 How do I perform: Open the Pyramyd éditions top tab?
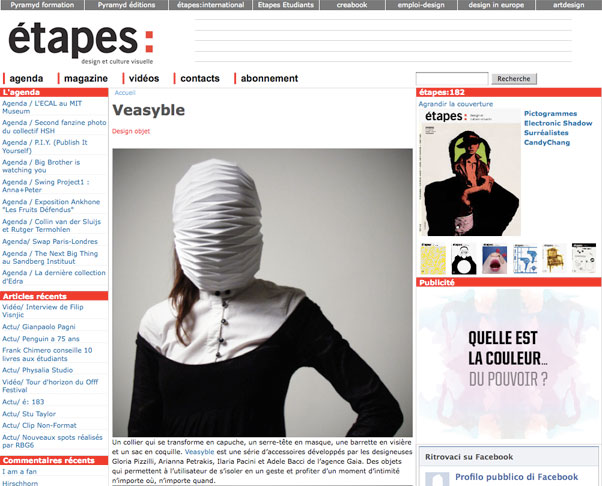[x=126, y=5]
